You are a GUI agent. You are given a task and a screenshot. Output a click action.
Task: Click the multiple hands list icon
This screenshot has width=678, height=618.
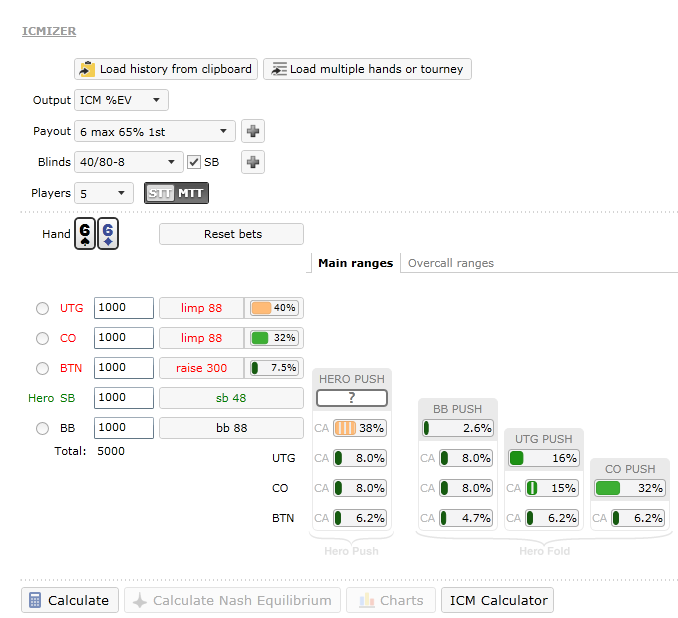[279, 69]
